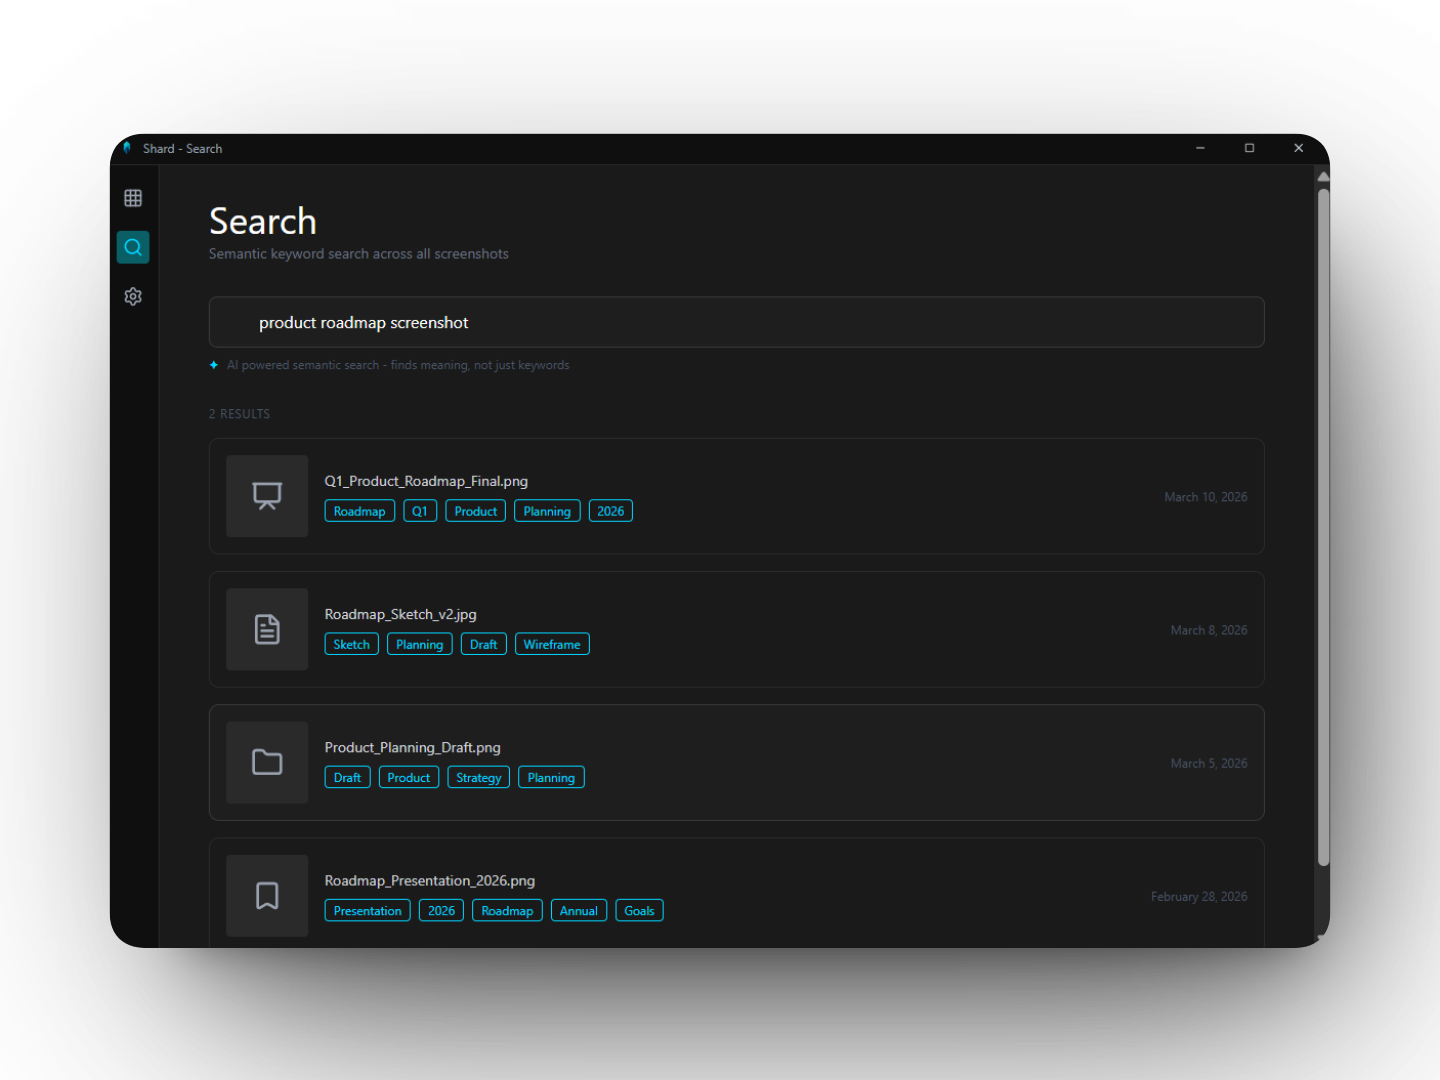Select the Annual tag

point(579,910)
